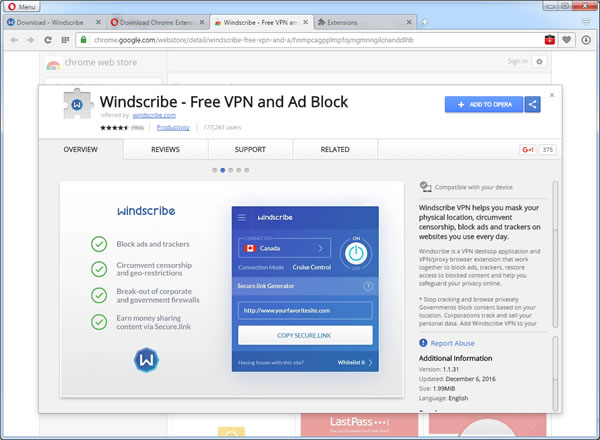The image size is (600, 440).
Task: Go back with the back arrow
Action: pyautogui.click(x=14, y=40)
